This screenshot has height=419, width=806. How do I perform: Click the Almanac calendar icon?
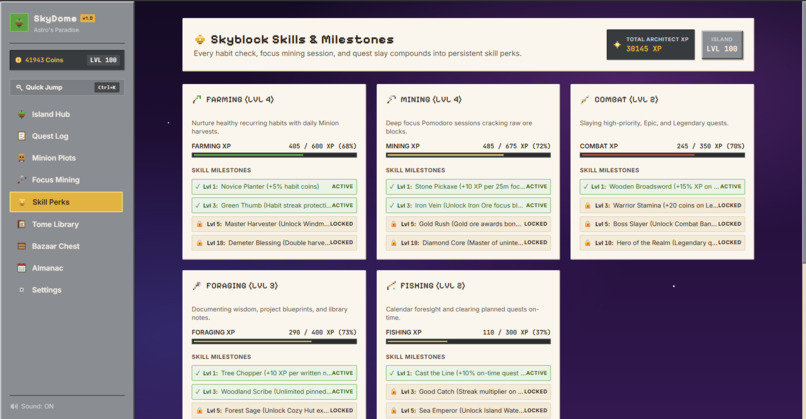tap(22, 268)
